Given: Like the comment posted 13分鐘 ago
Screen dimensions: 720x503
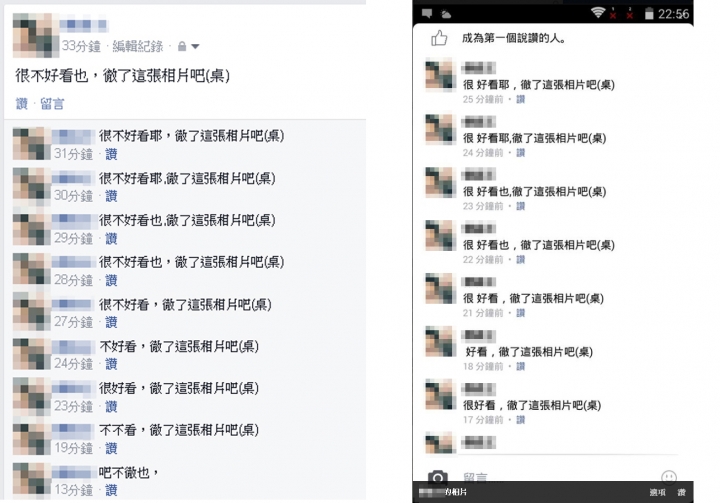Looking at the screenshot, I should [111, 490].
